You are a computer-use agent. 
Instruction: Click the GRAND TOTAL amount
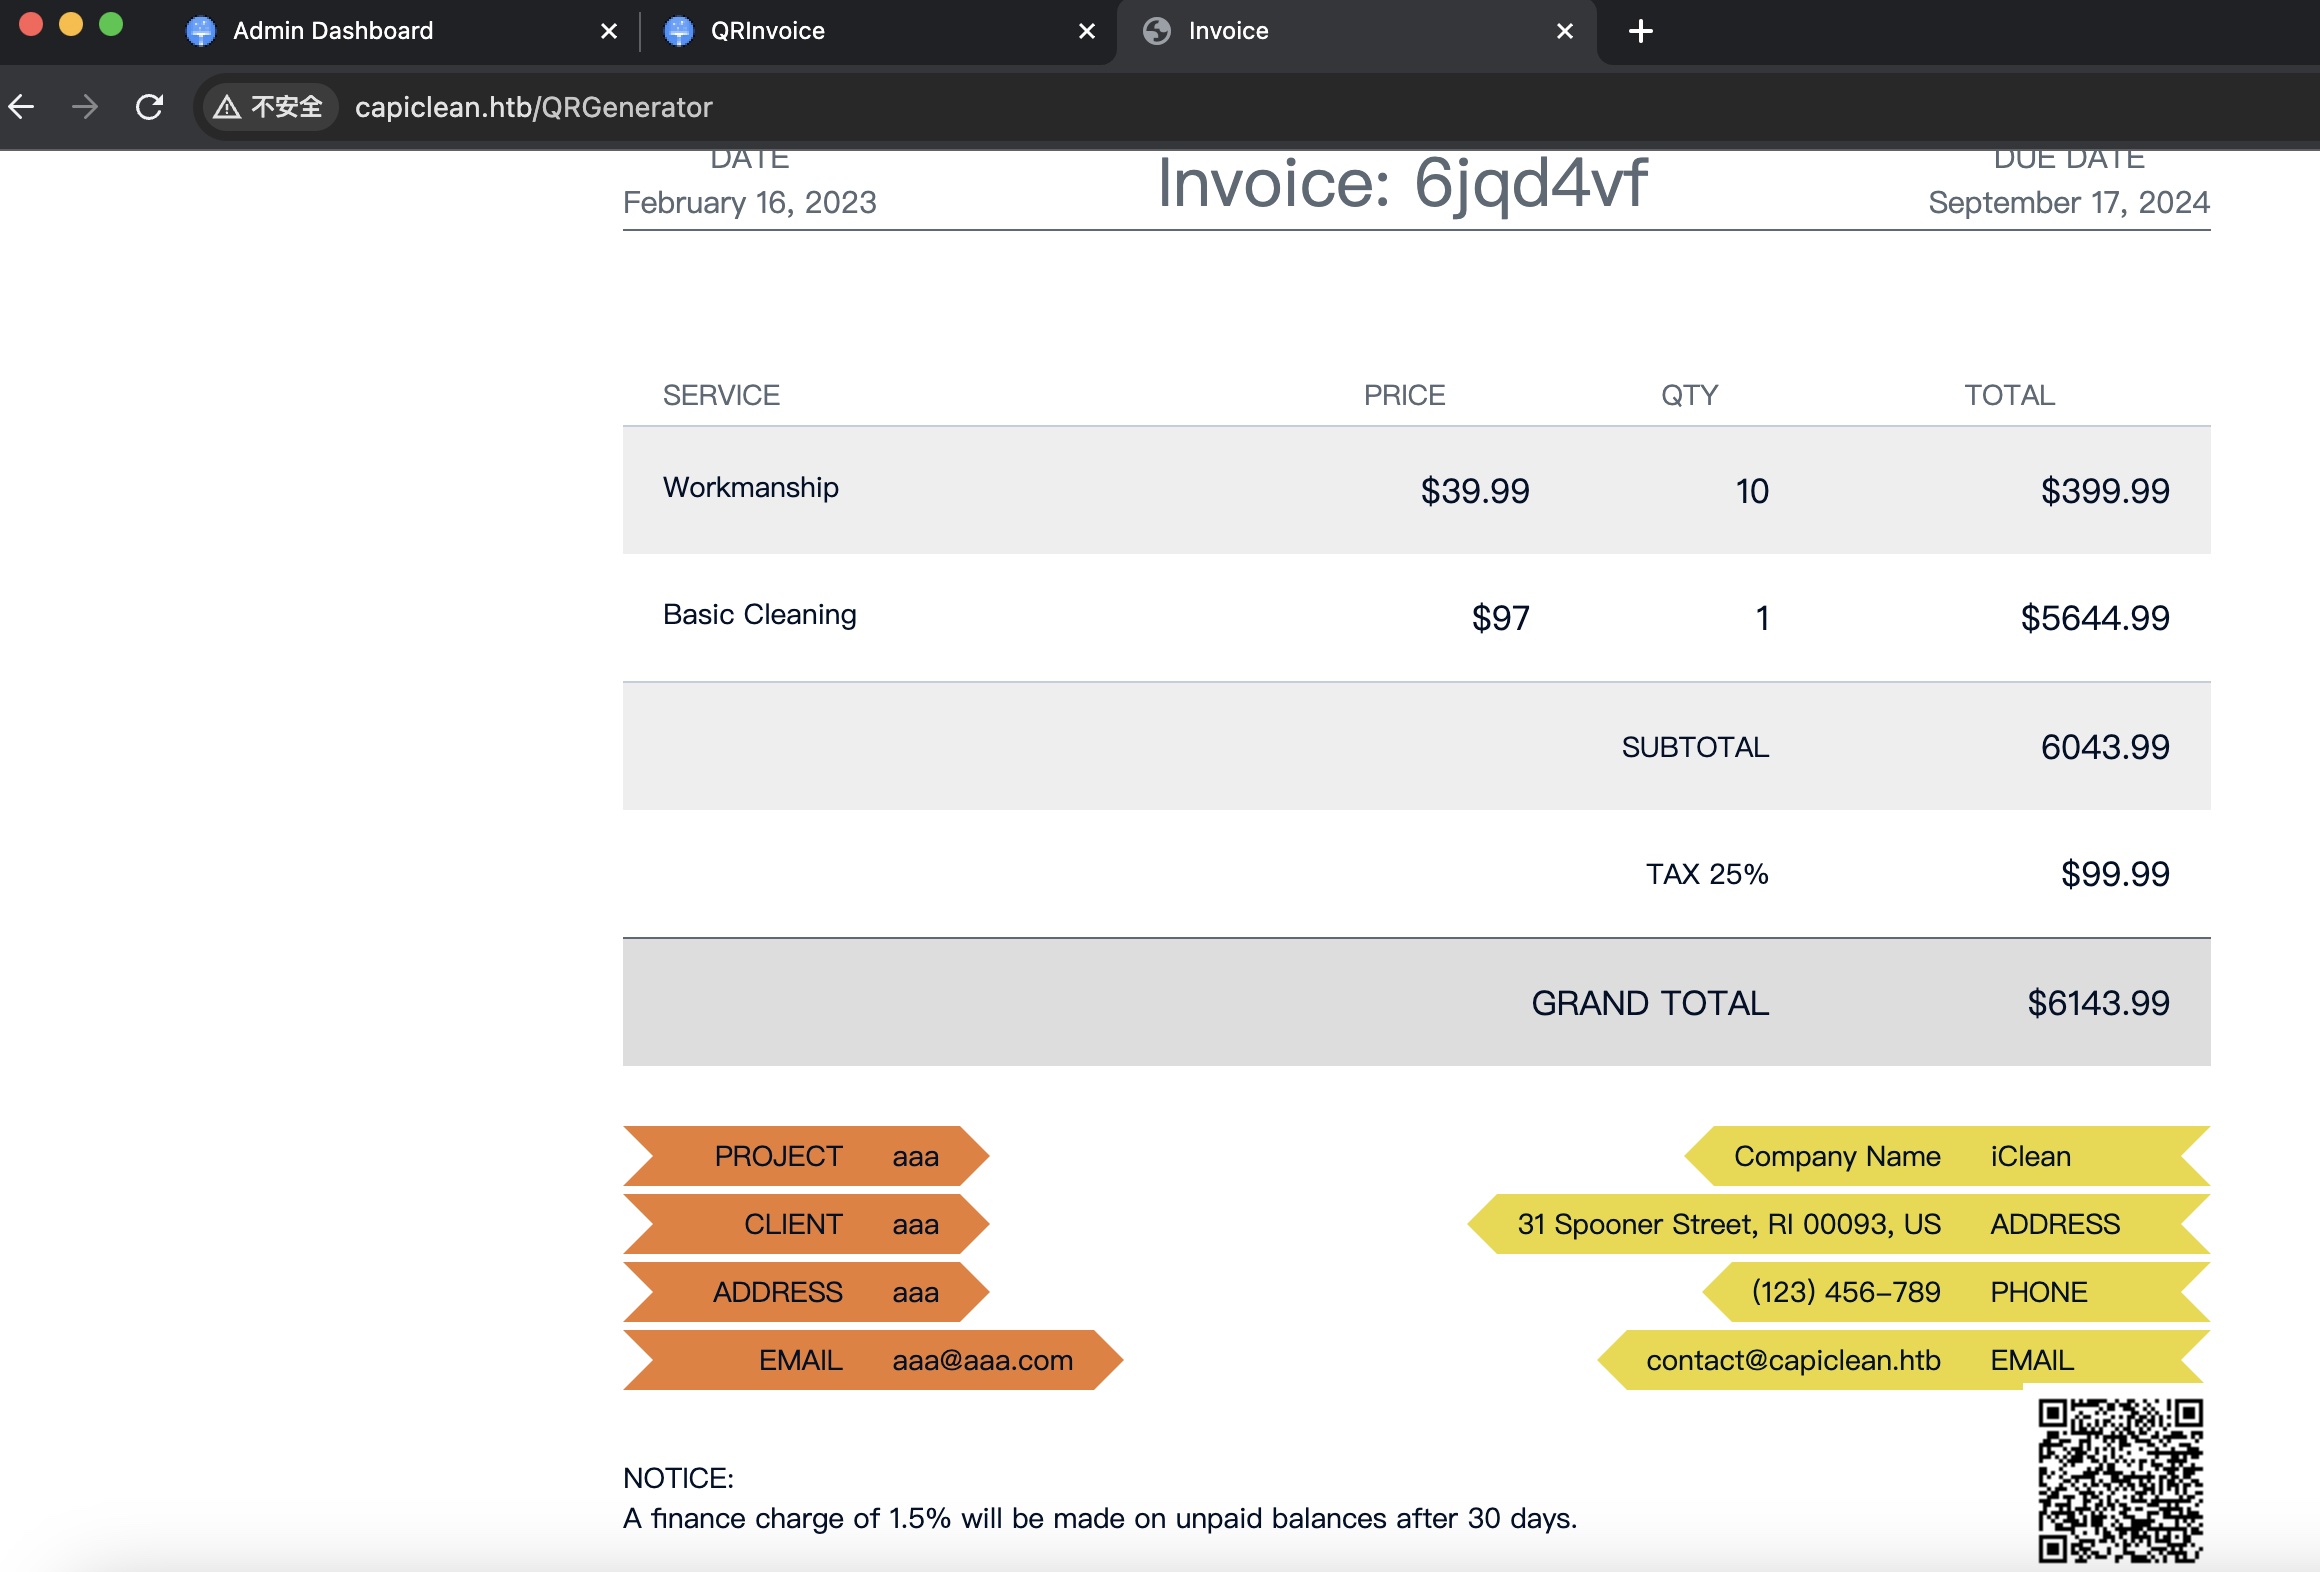click(2097, 1003)
